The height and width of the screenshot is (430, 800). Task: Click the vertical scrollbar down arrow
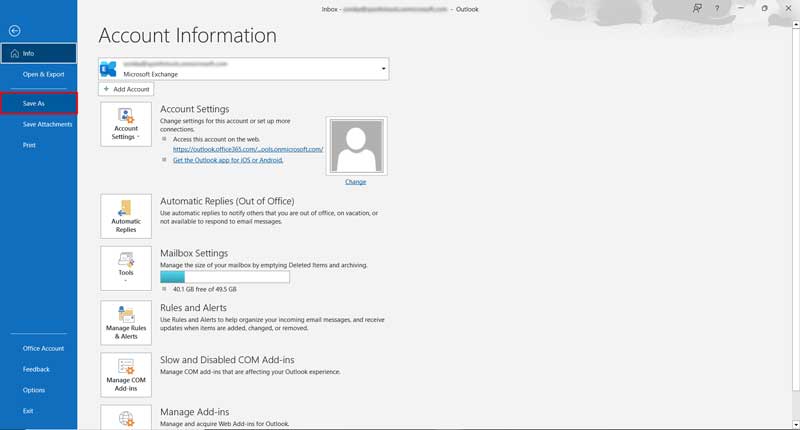pyautogui.click(x=795, y=424)
